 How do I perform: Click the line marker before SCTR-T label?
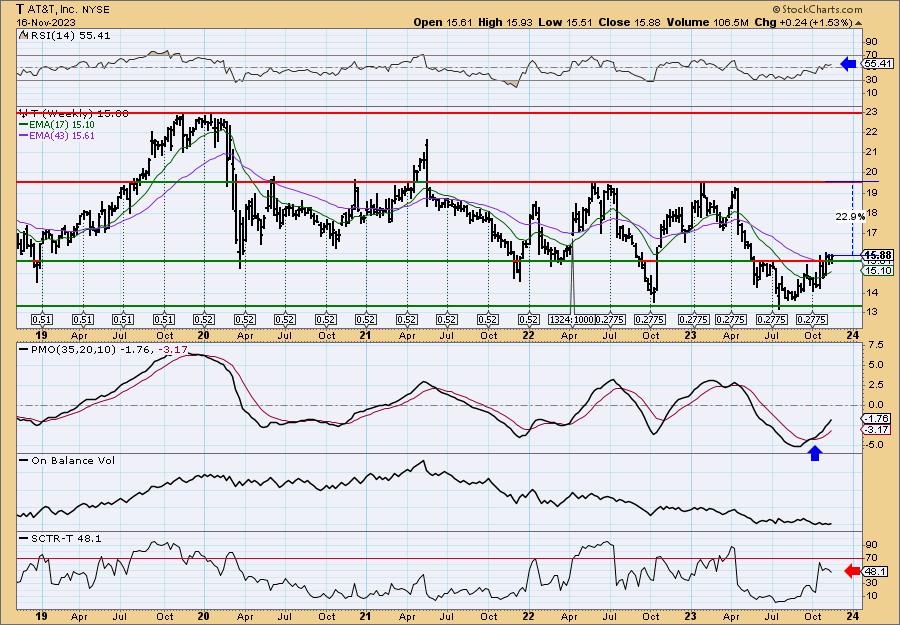tap(24, 538)
